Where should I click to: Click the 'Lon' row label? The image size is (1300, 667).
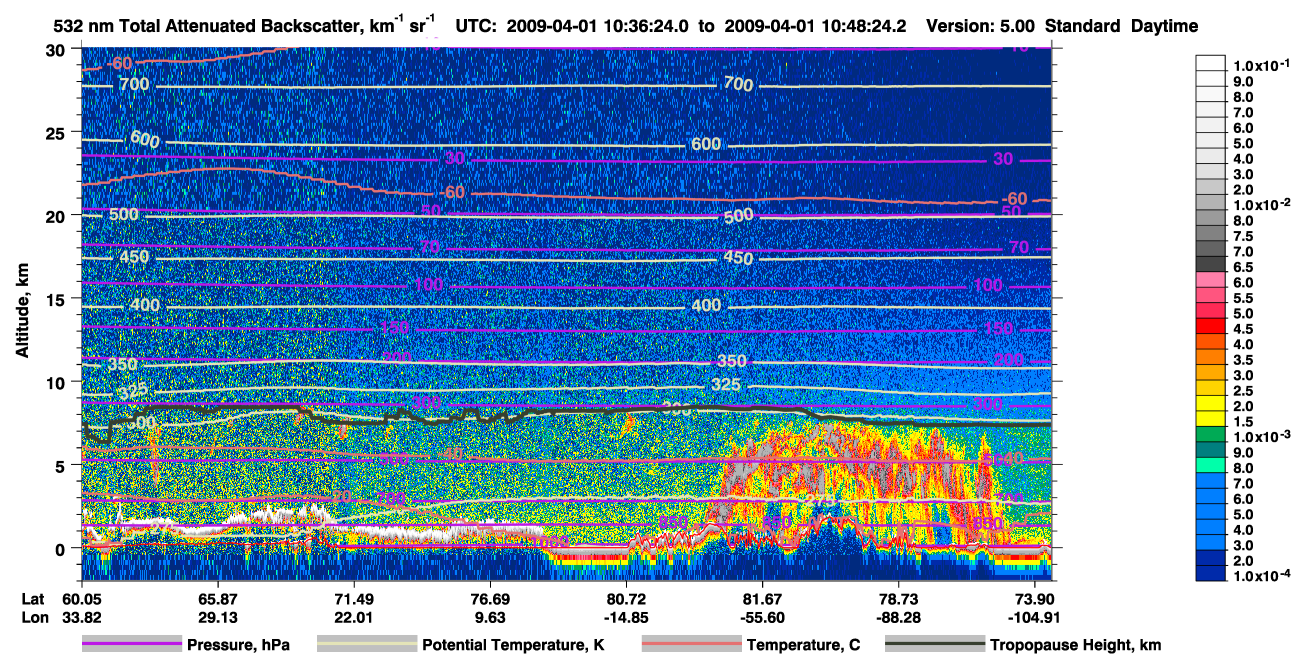pyautogui.click(x=33, y=617)
